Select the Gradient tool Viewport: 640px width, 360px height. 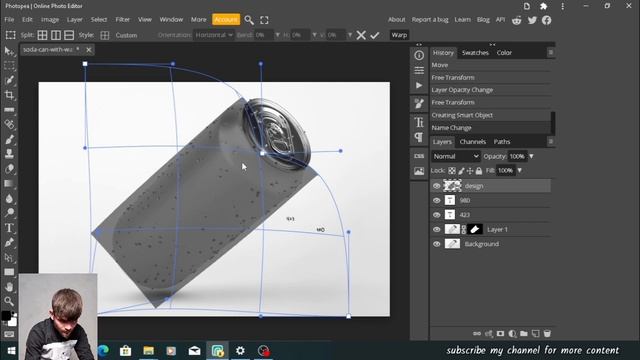9,183
